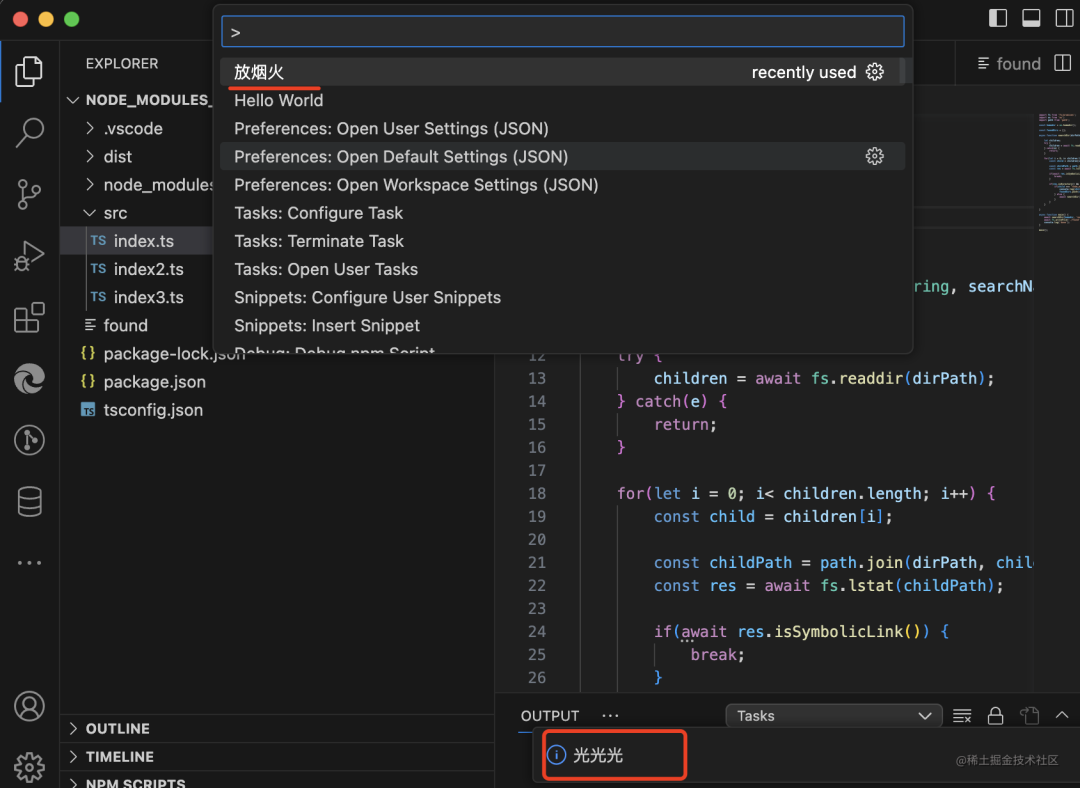Expand the NPM SCRIPTS section
This screenshot has width=1080, height=788.
coord(277,781)
